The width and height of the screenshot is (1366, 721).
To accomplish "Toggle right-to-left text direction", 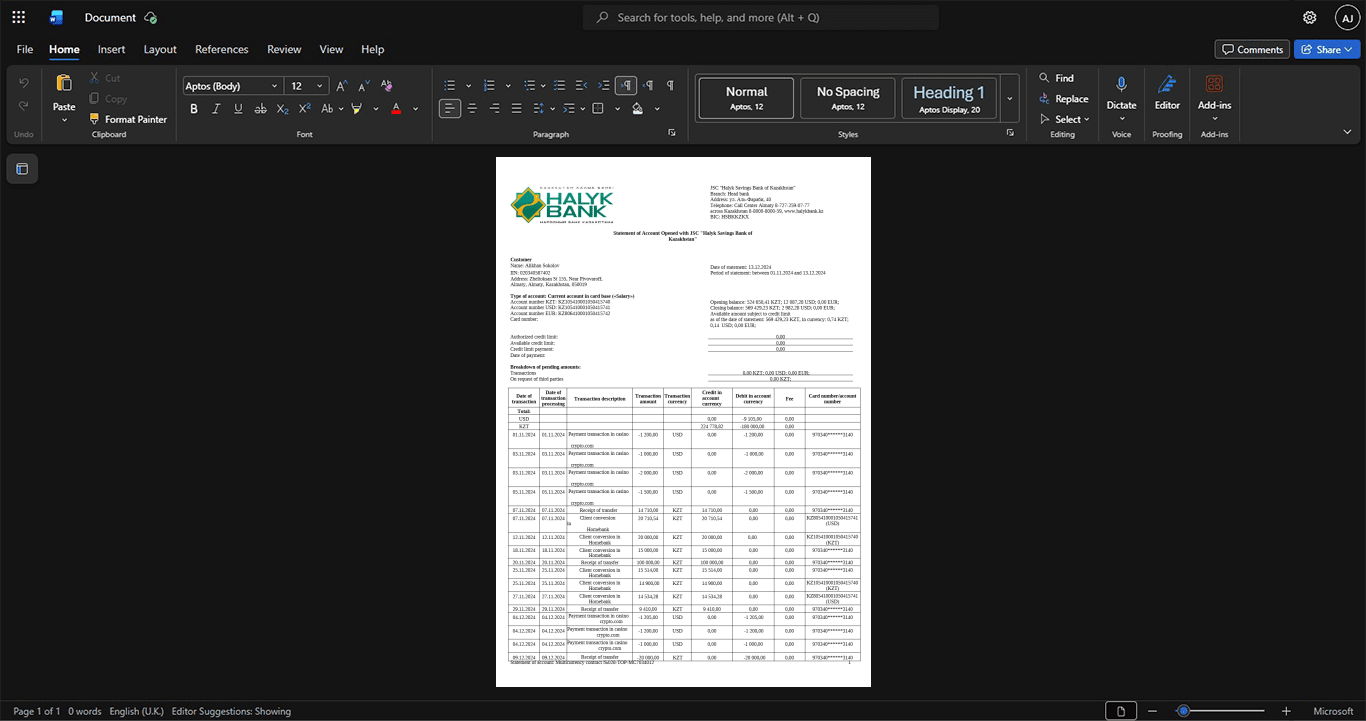I will (648, 86).
